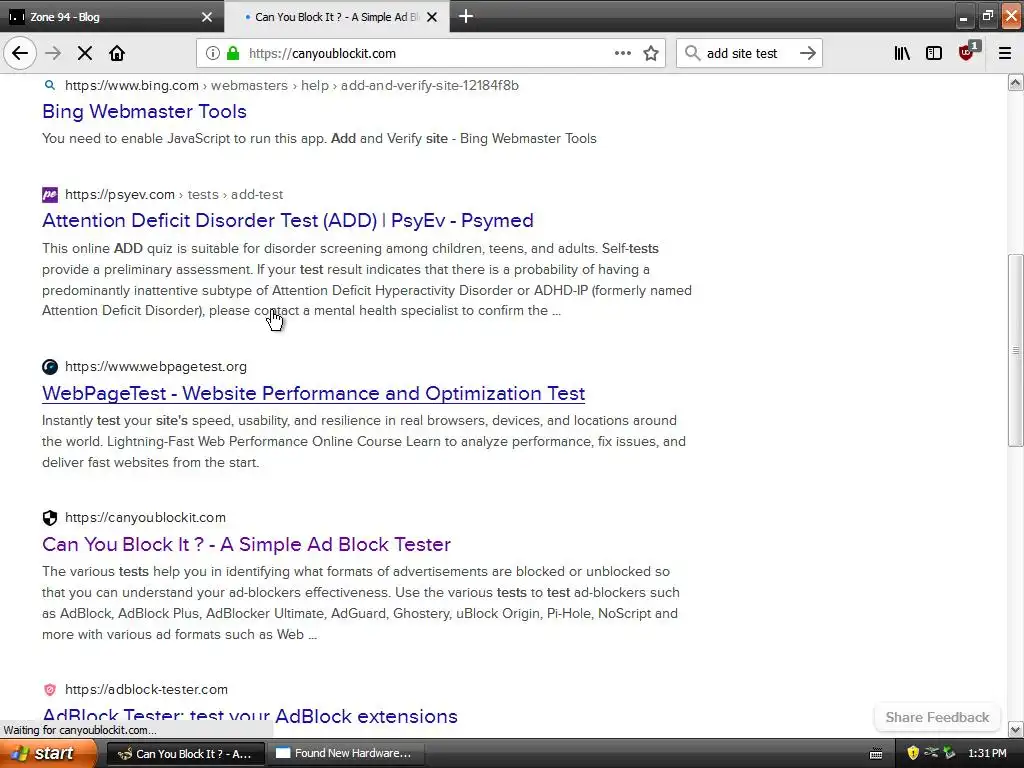Click https://www.webpagetest.org URL text
Viewport: 1024px width, 768px height.
click(156, 367)
